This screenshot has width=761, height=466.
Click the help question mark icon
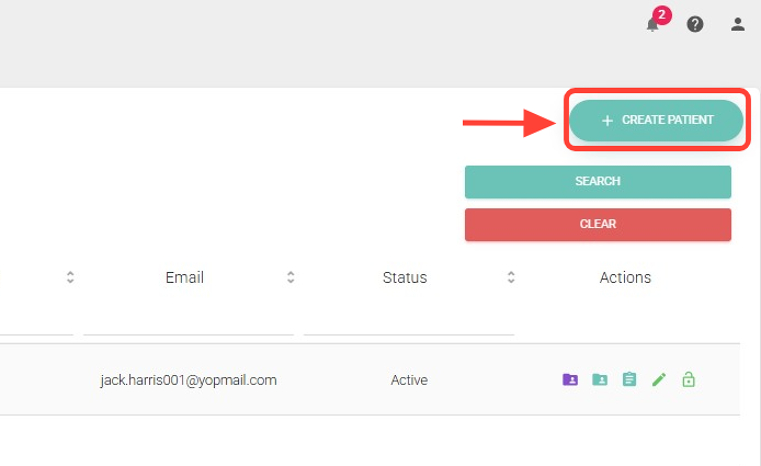[695, 24]
